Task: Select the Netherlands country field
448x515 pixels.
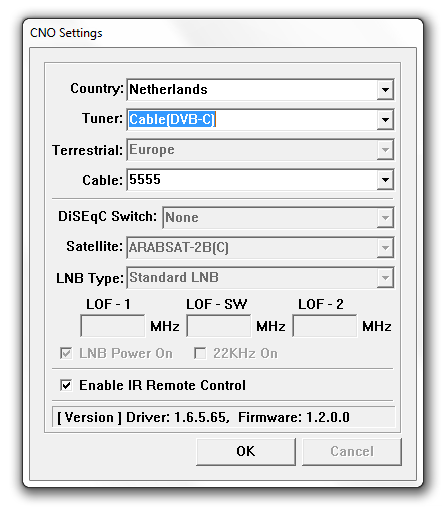Action: pyautogui.click(x=252, y=90)
